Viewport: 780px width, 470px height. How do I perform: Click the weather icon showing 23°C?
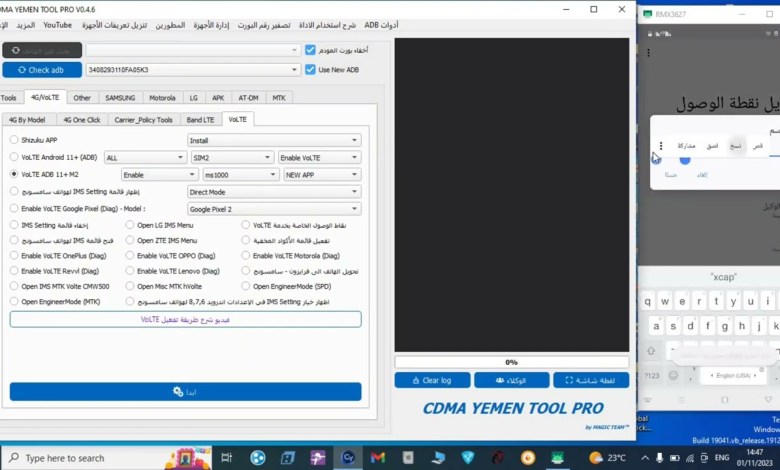(597, 458)
